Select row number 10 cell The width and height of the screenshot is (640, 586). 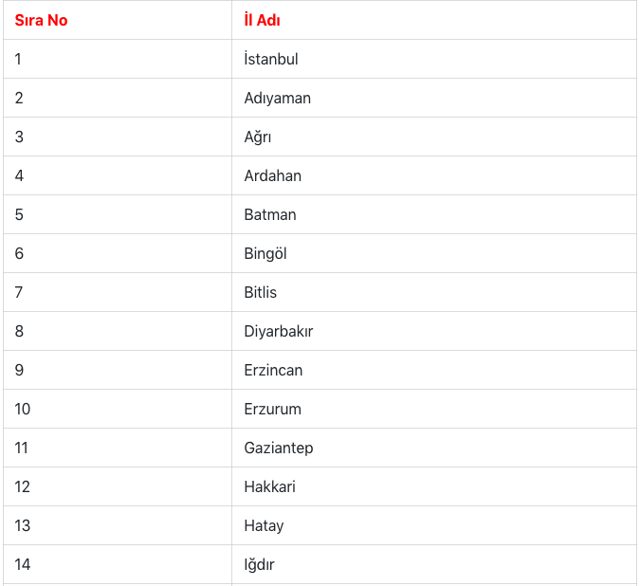coord(22,409)
